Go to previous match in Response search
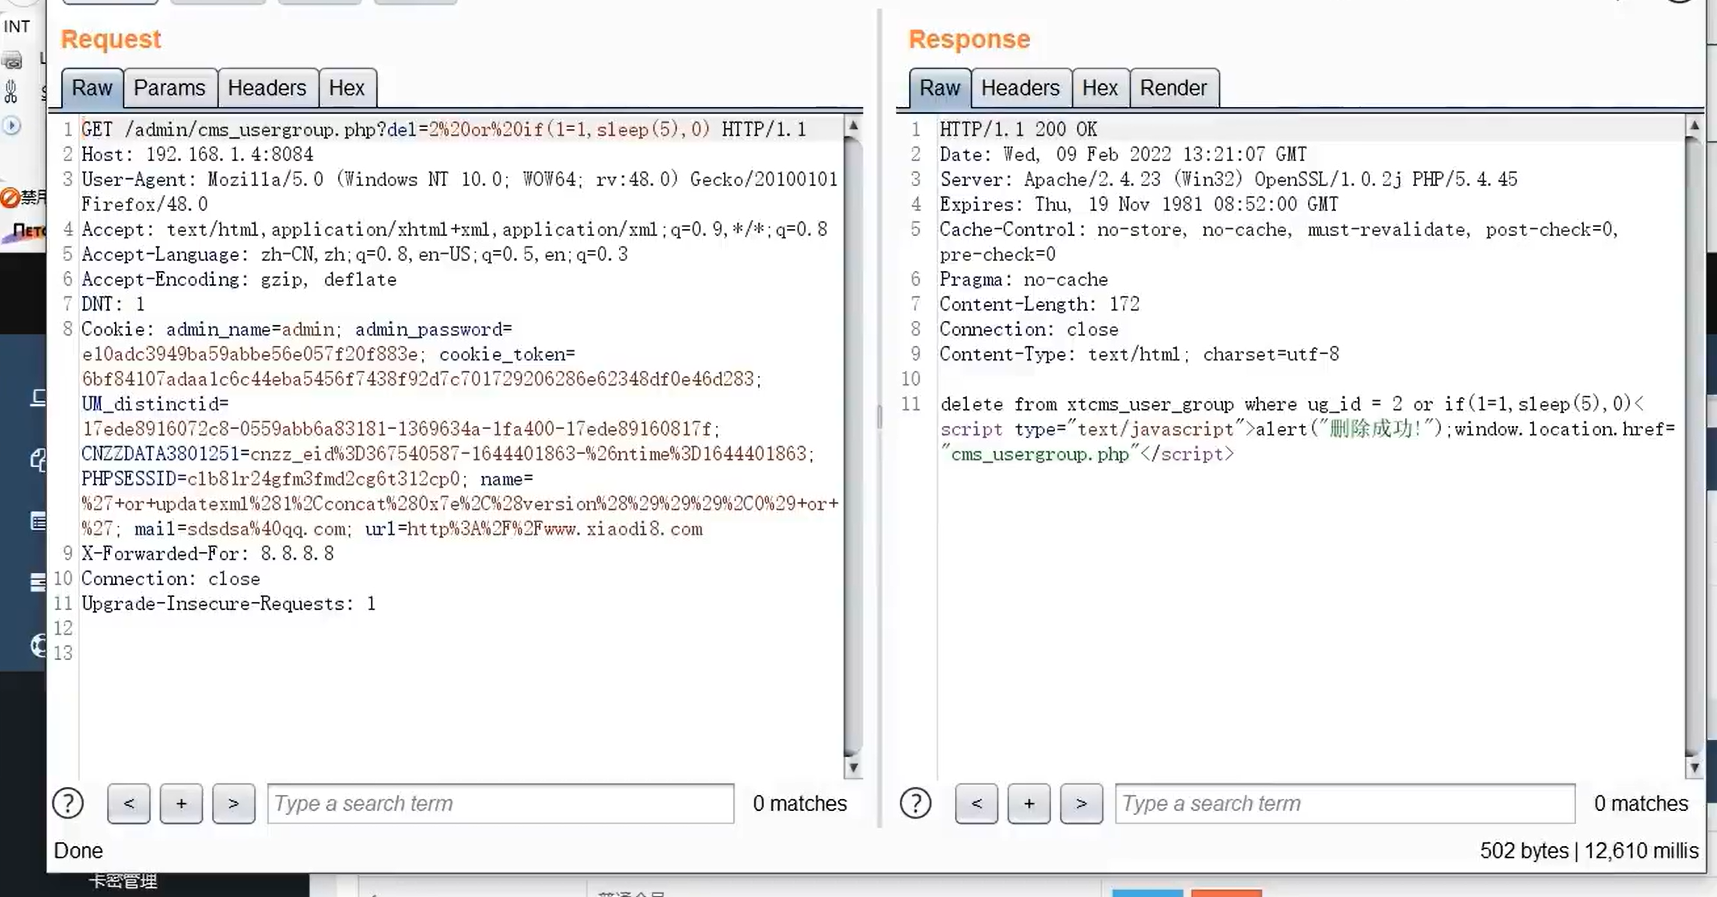 click(976, 803)
